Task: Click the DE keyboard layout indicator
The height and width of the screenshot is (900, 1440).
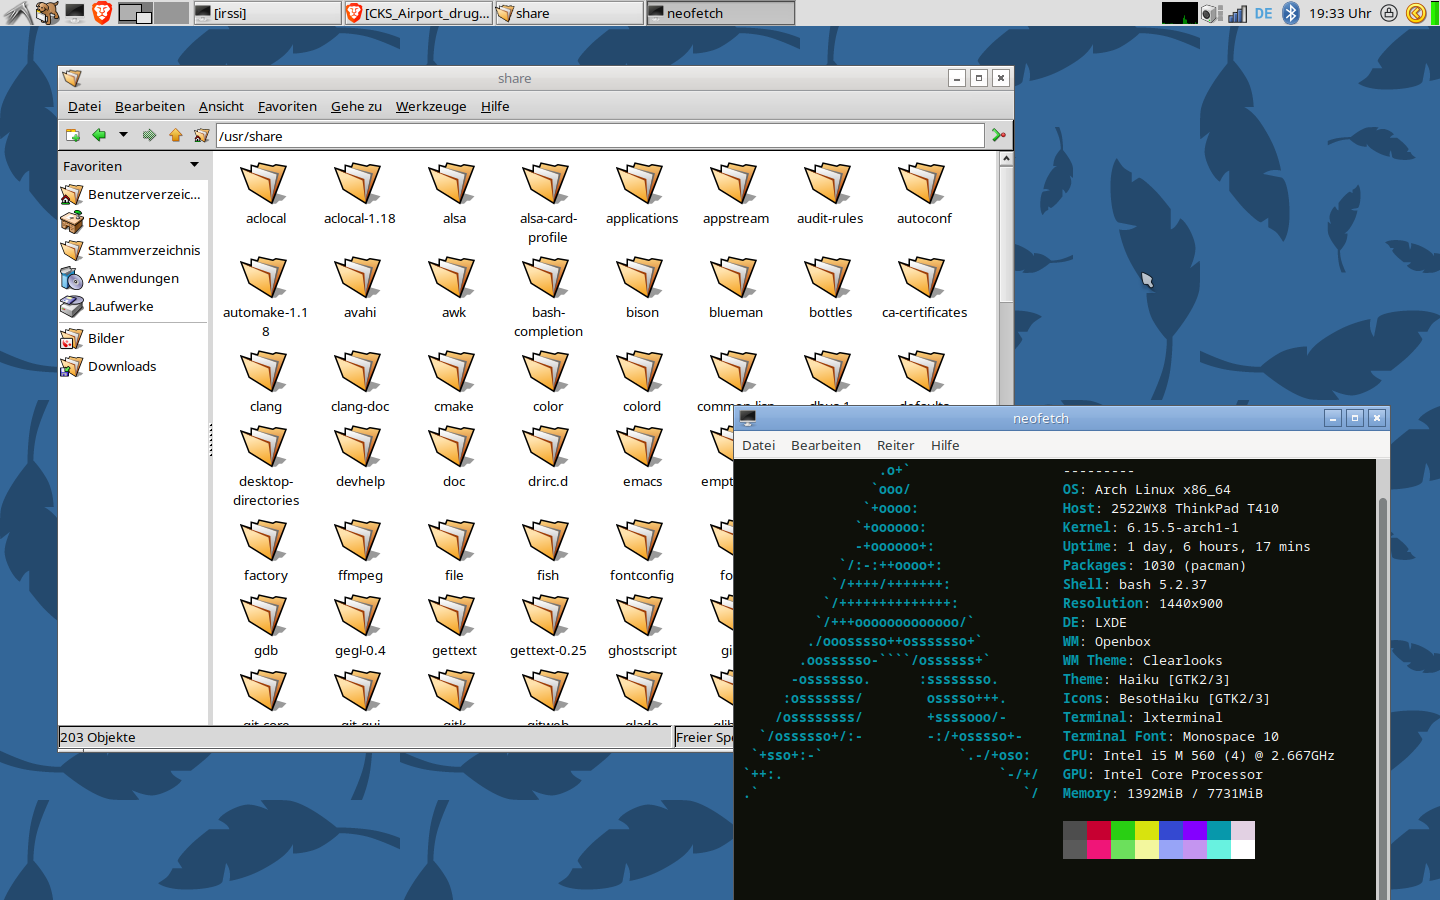Action: (1263, 13)
